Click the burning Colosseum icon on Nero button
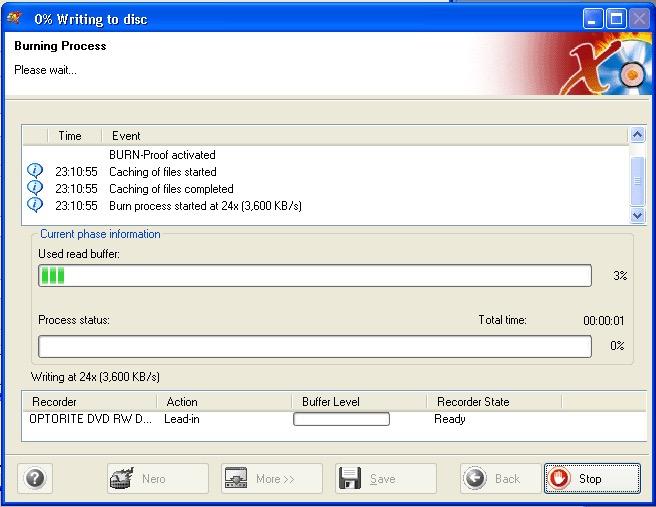 click(122, 478)
